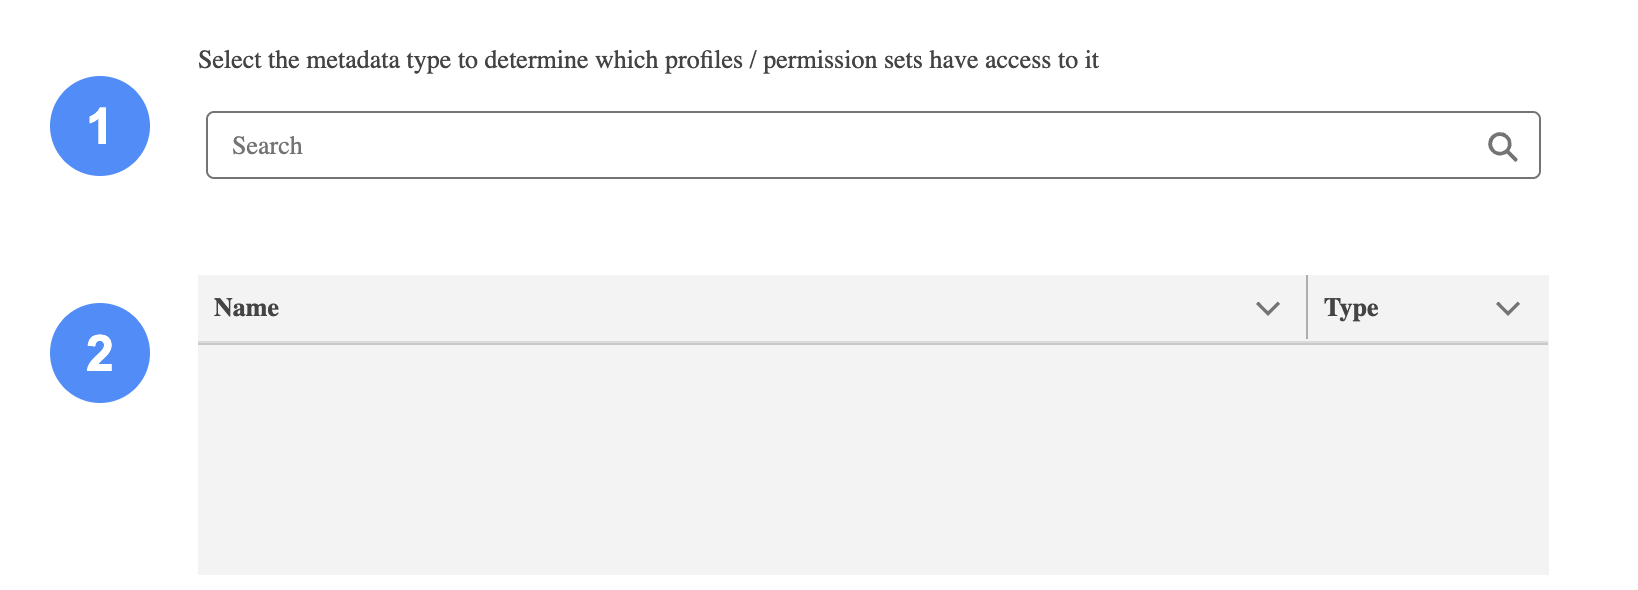
Task: Click the middle of the Search box
Action: 872,146
